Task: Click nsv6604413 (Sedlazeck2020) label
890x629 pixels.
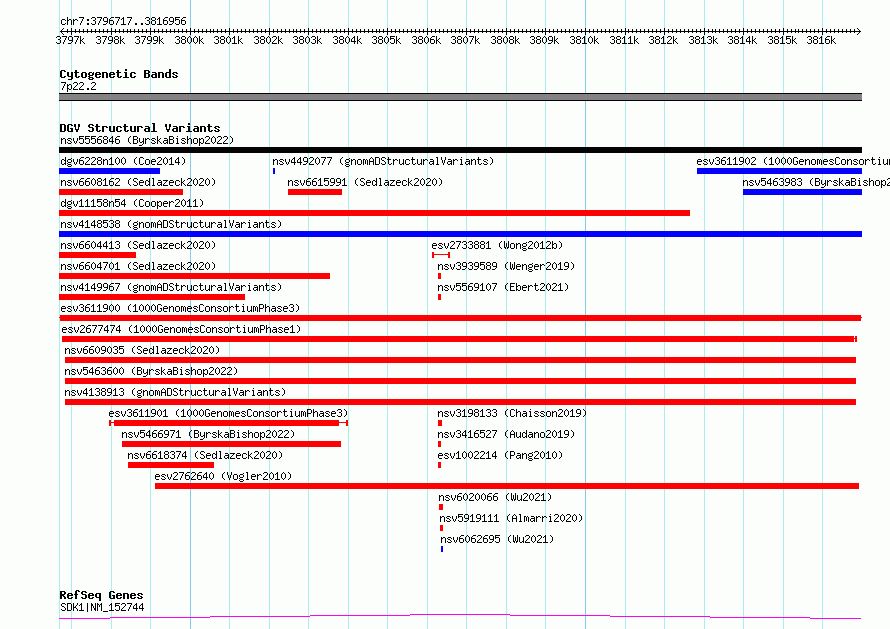Action: click(138, 245)
